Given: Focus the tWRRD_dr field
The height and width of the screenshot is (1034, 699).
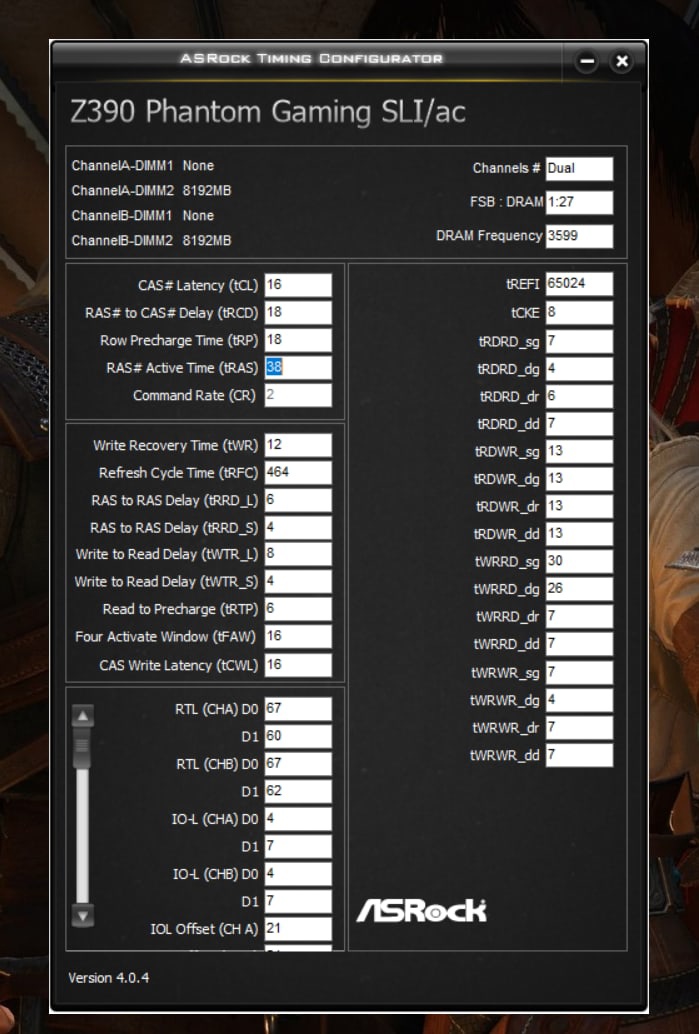Looking at the screenshot, I should pos(579,617).
